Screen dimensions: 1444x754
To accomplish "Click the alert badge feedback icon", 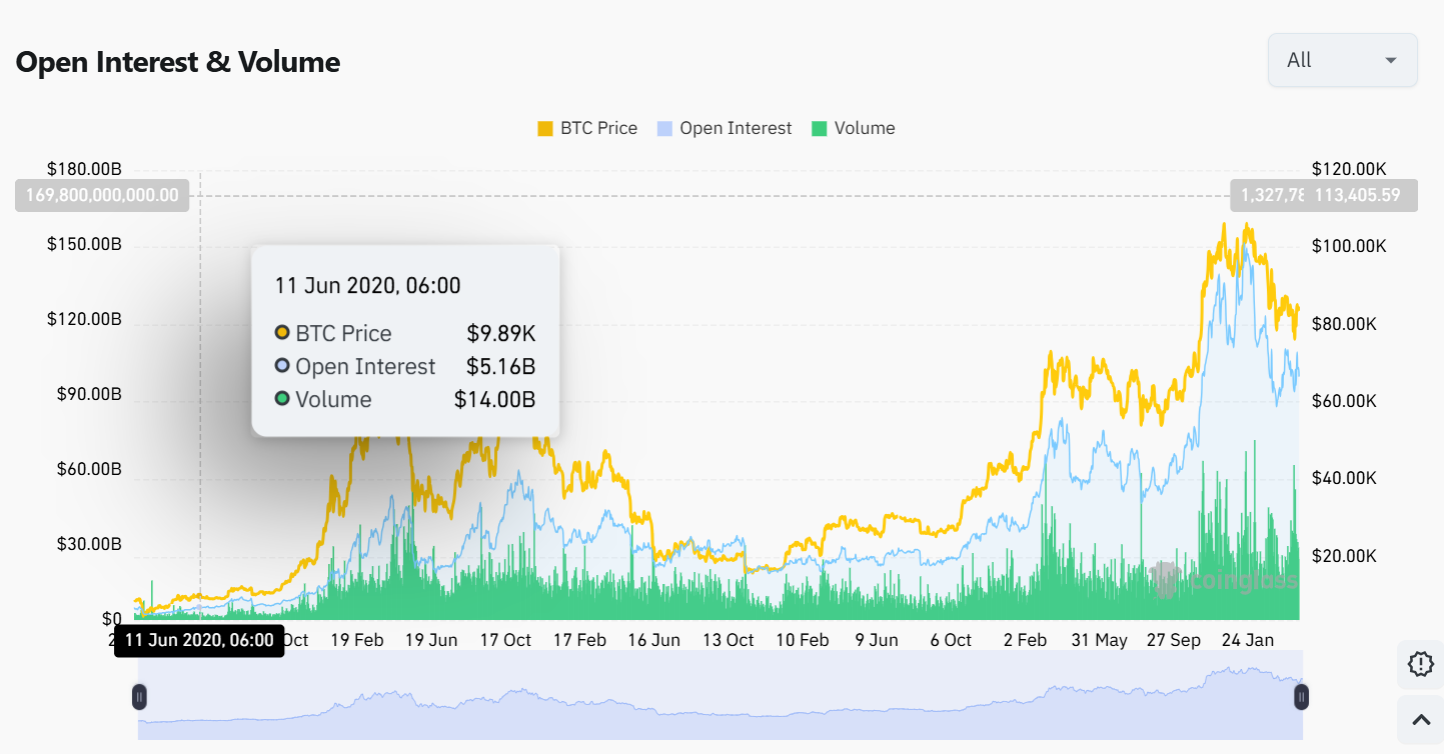I will pyautogui.click(x=1420, y=664).
